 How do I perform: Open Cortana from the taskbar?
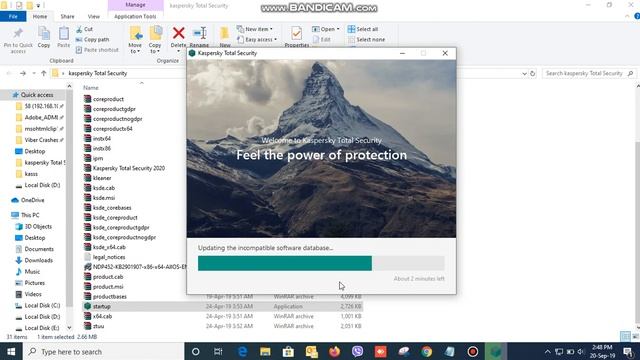pyautogui.click(x=196, y=351)
